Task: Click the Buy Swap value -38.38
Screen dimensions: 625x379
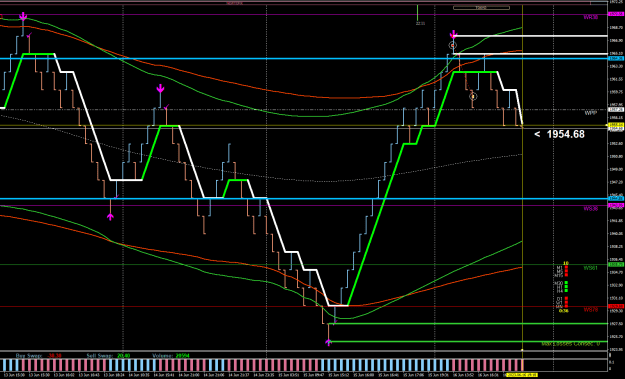Action: click(x=54, y=355)
